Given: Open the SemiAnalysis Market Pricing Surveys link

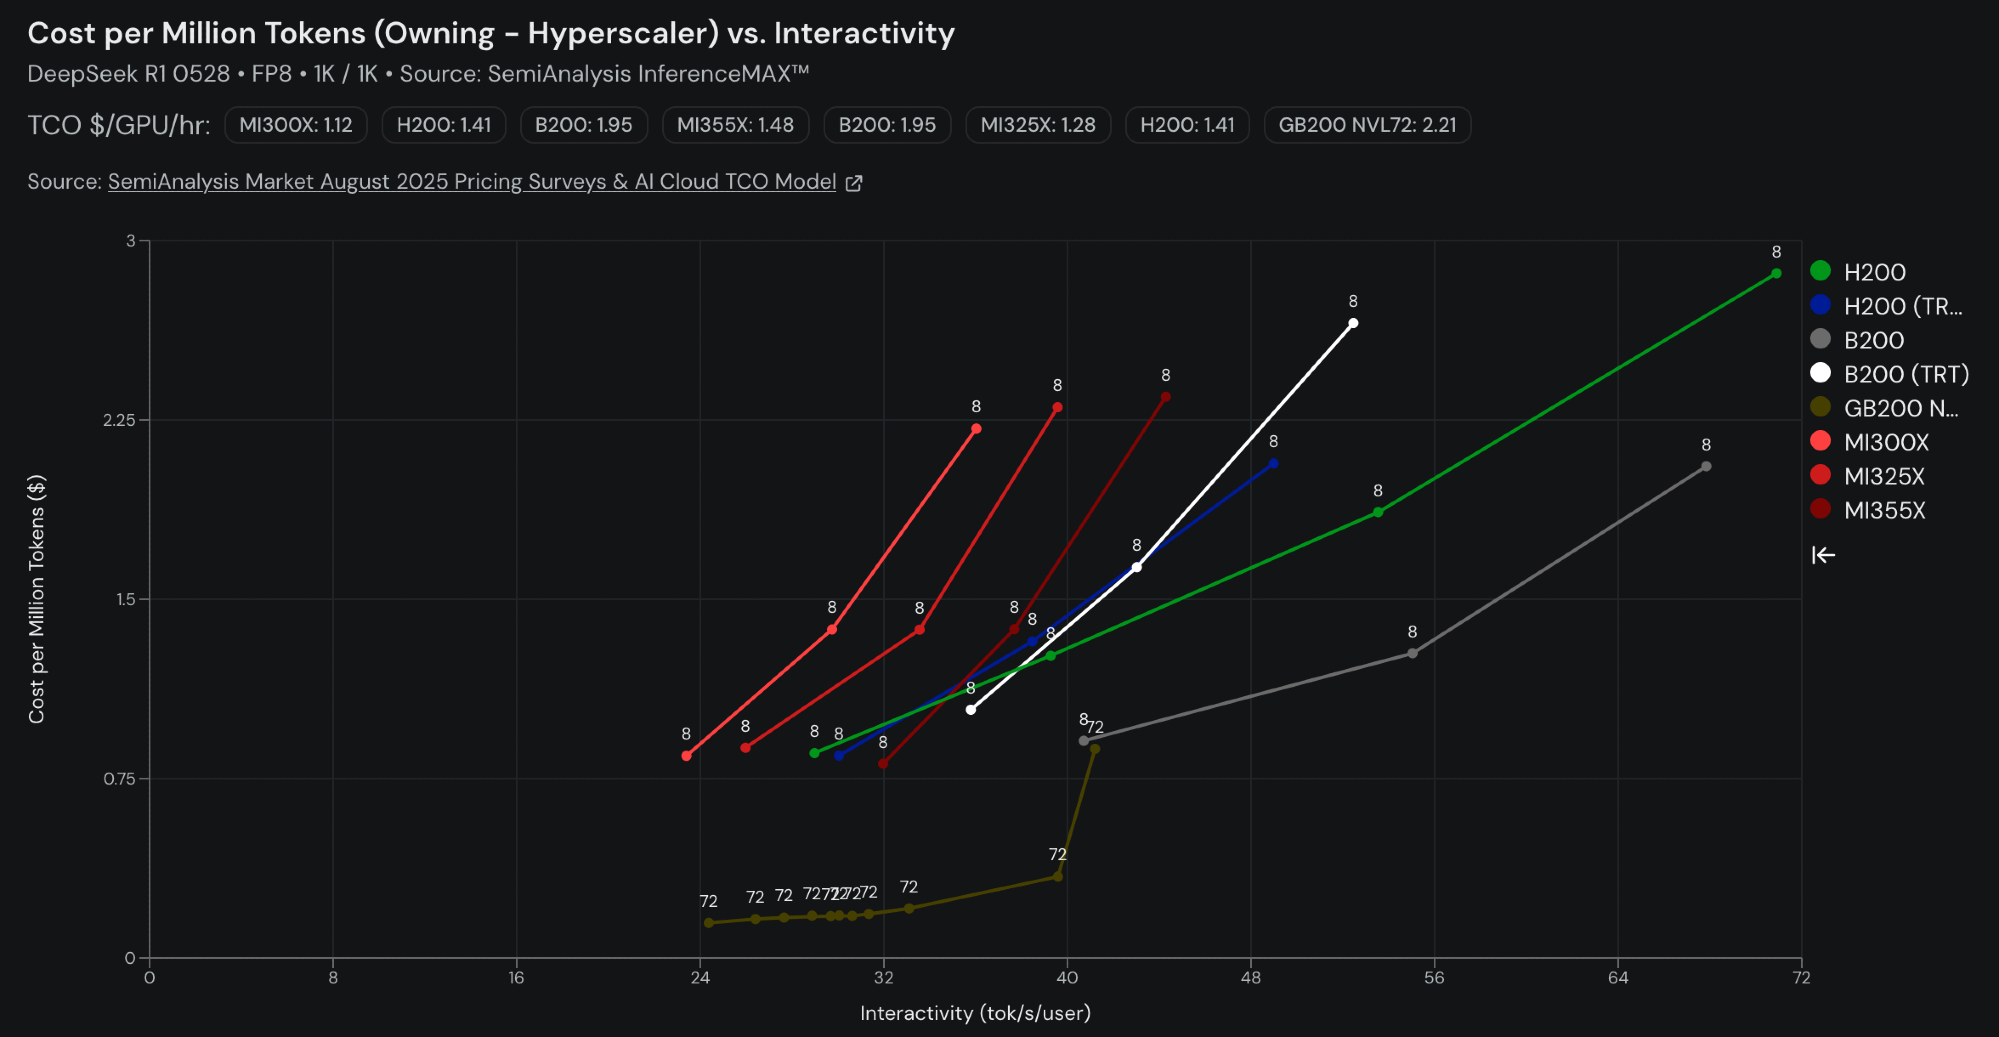Looking at the screenshot, I should click(x=471, y=182).
